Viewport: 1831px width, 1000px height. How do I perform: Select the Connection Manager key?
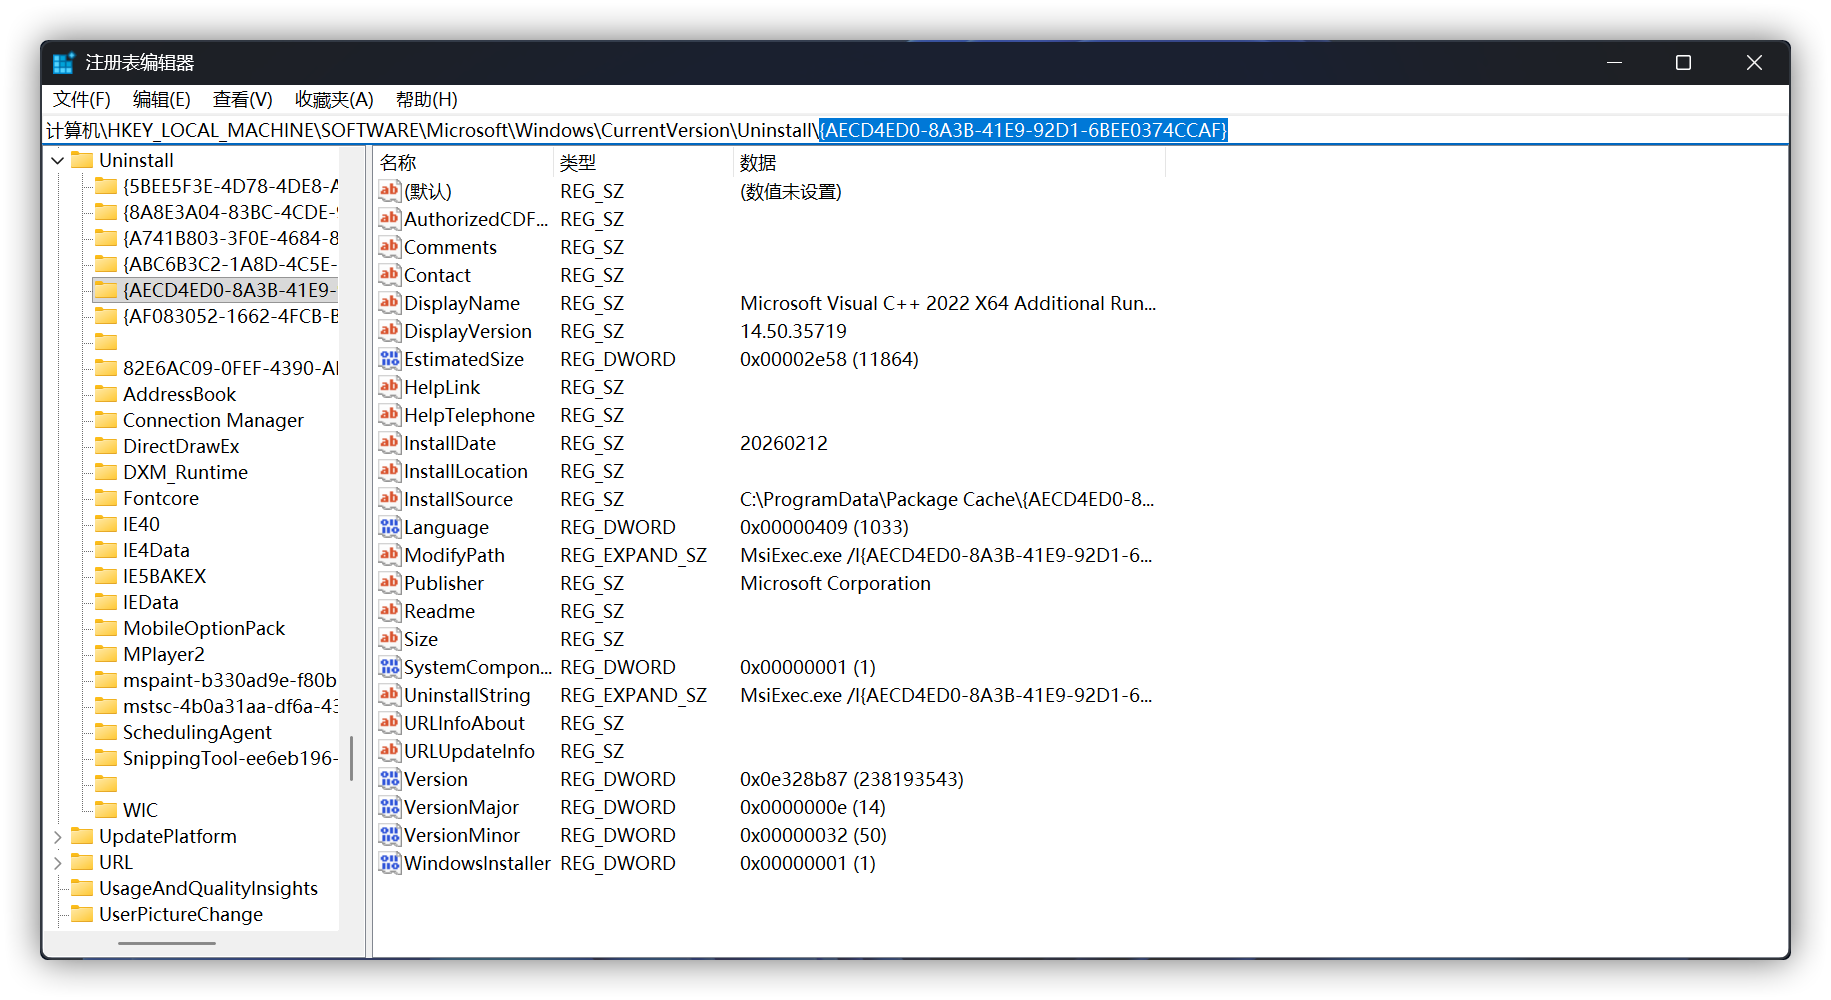pyautogui.click(x=213, y=420)
